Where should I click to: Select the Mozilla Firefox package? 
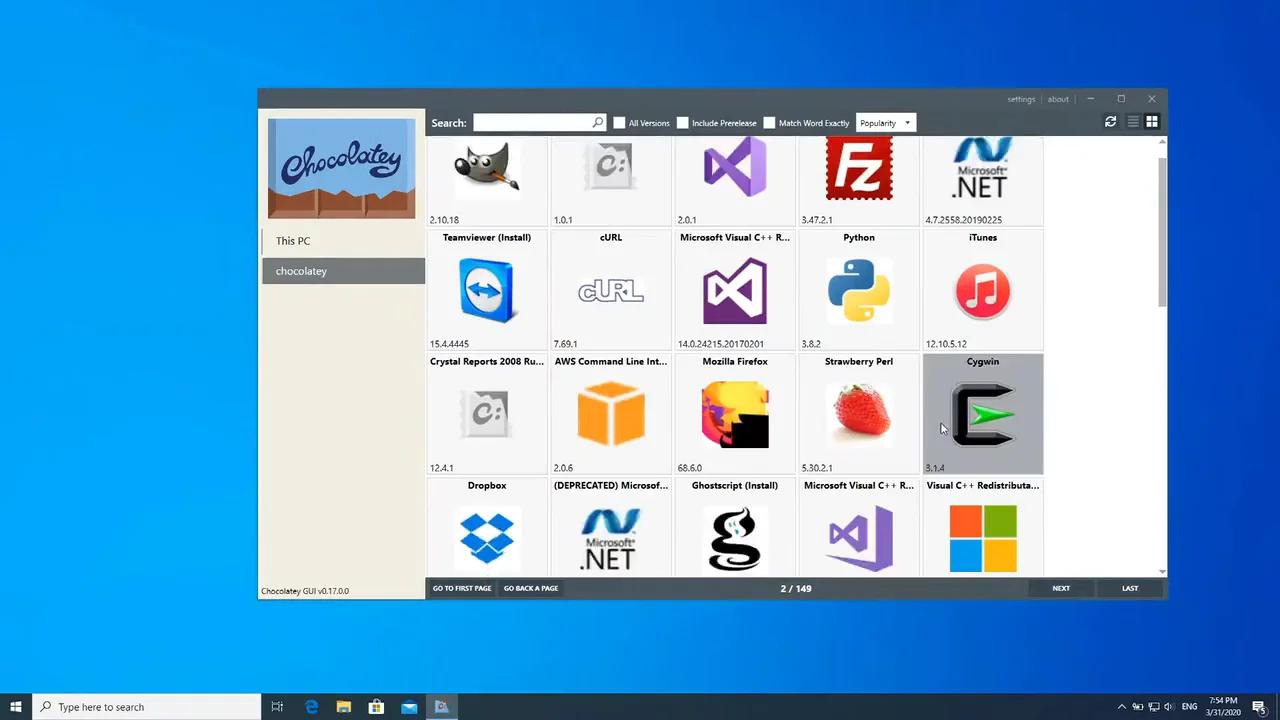735,413
